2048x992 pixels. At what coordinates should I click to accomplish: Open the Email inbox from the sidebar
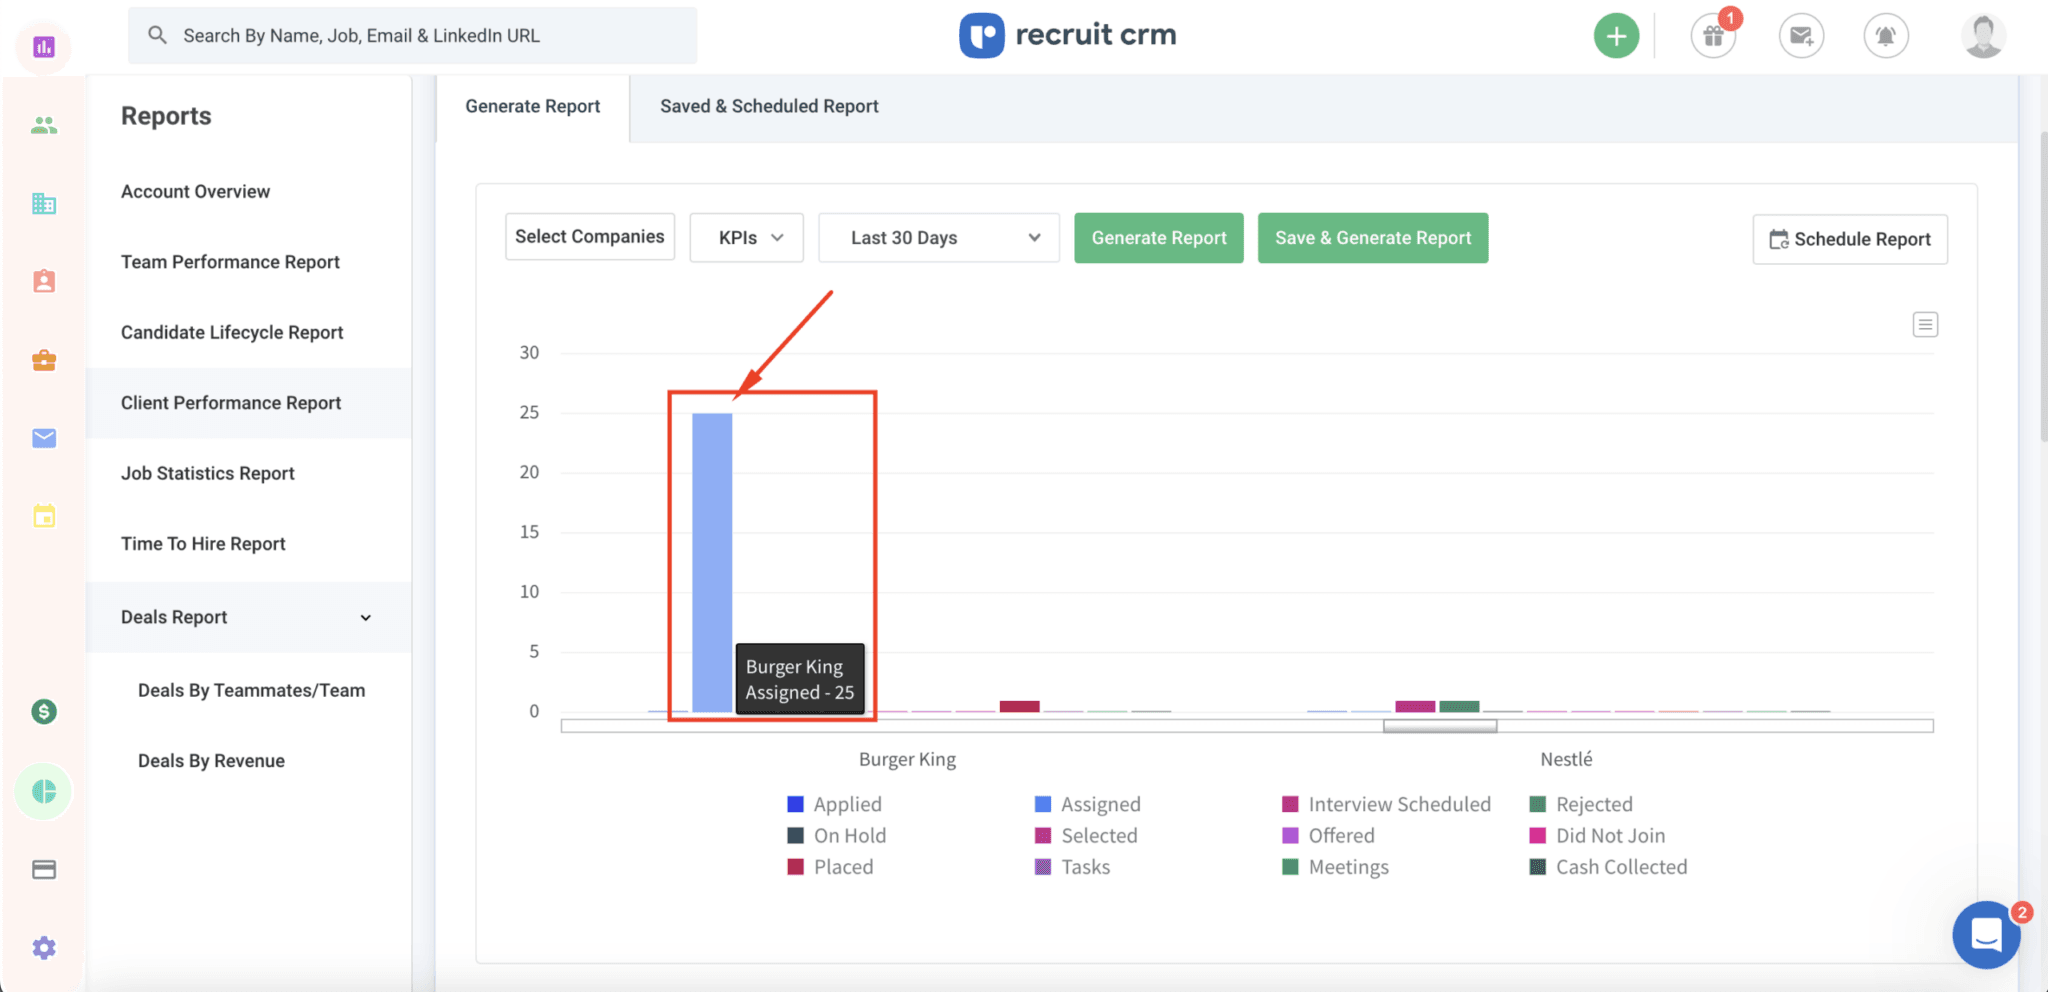point(43,437)
